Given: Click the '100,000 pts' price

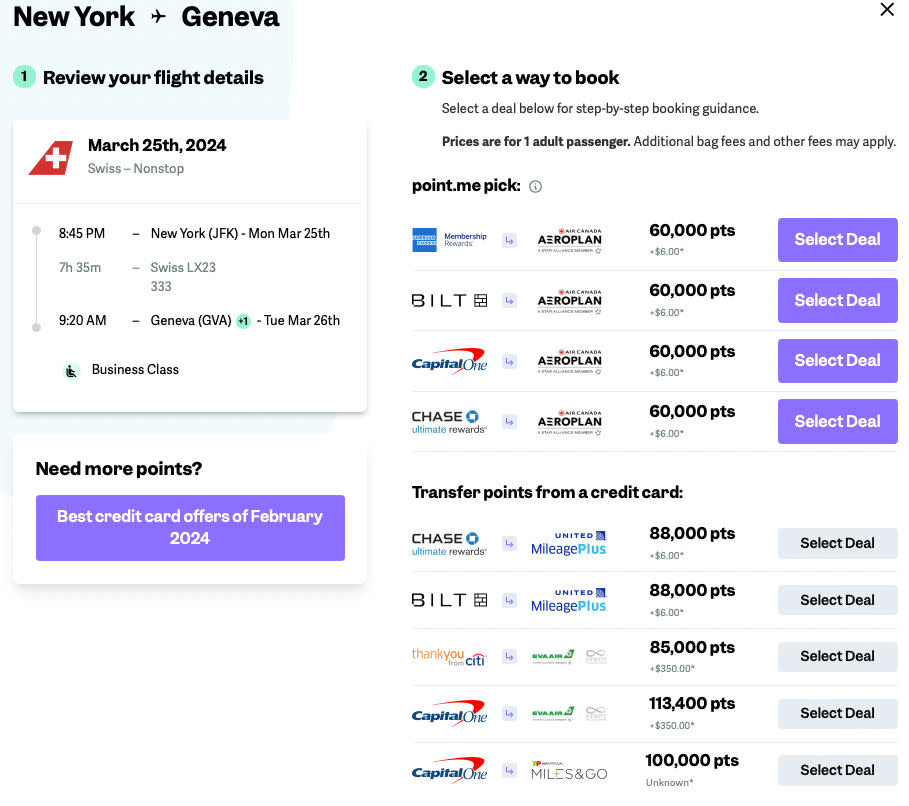Looking at the screenshot, I should point(692,761).
